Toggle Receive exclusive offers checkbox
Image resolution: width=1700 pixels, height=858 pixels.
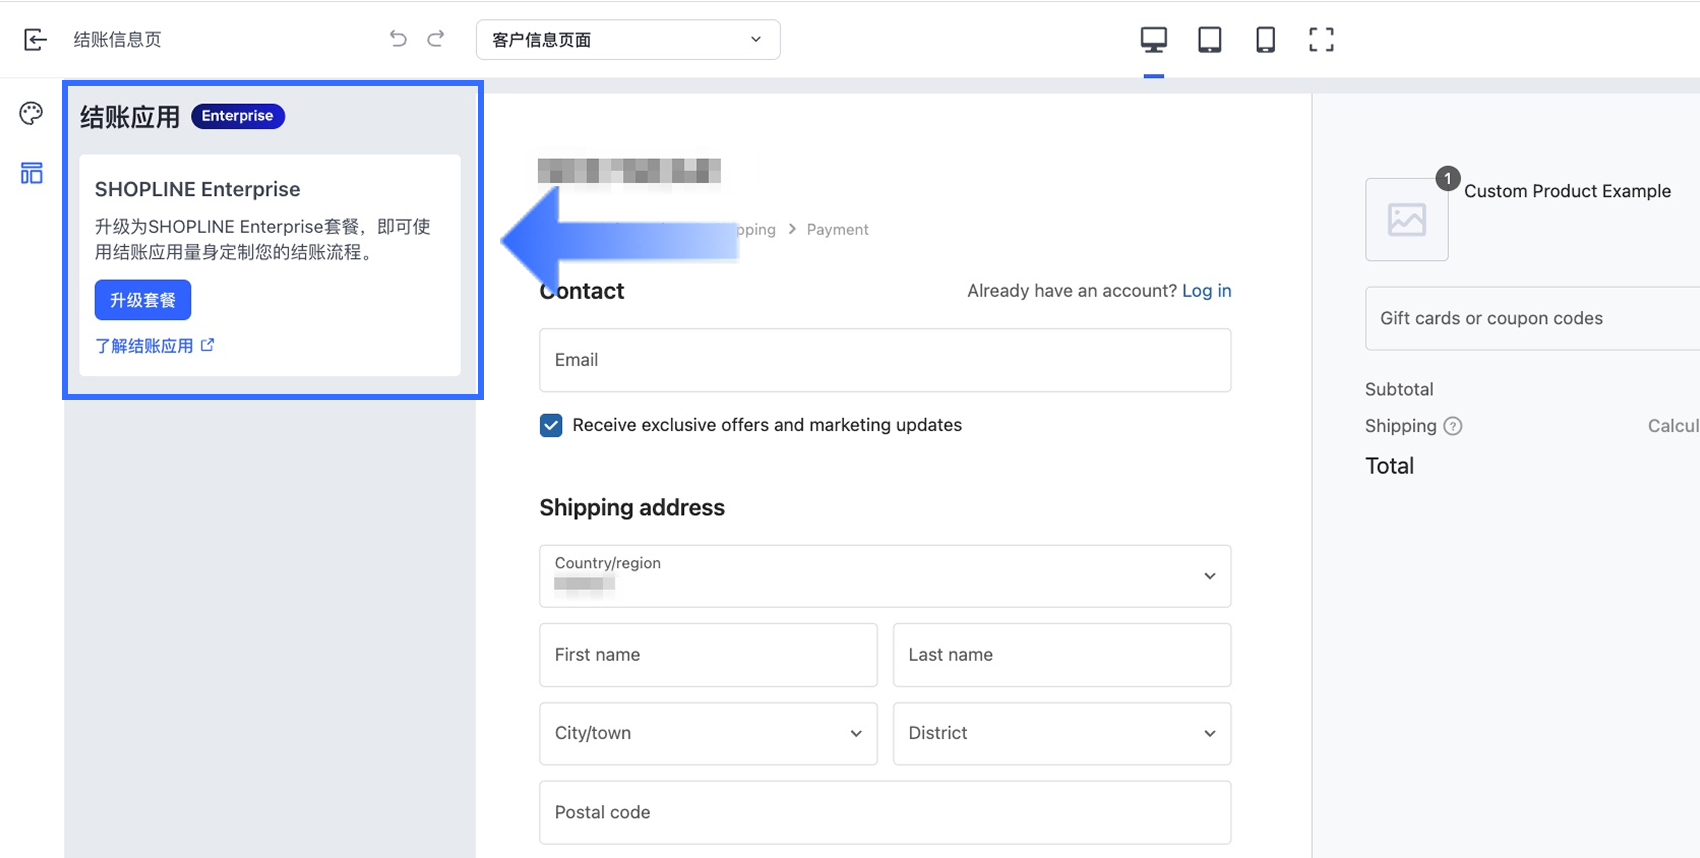tap(551, 425)
